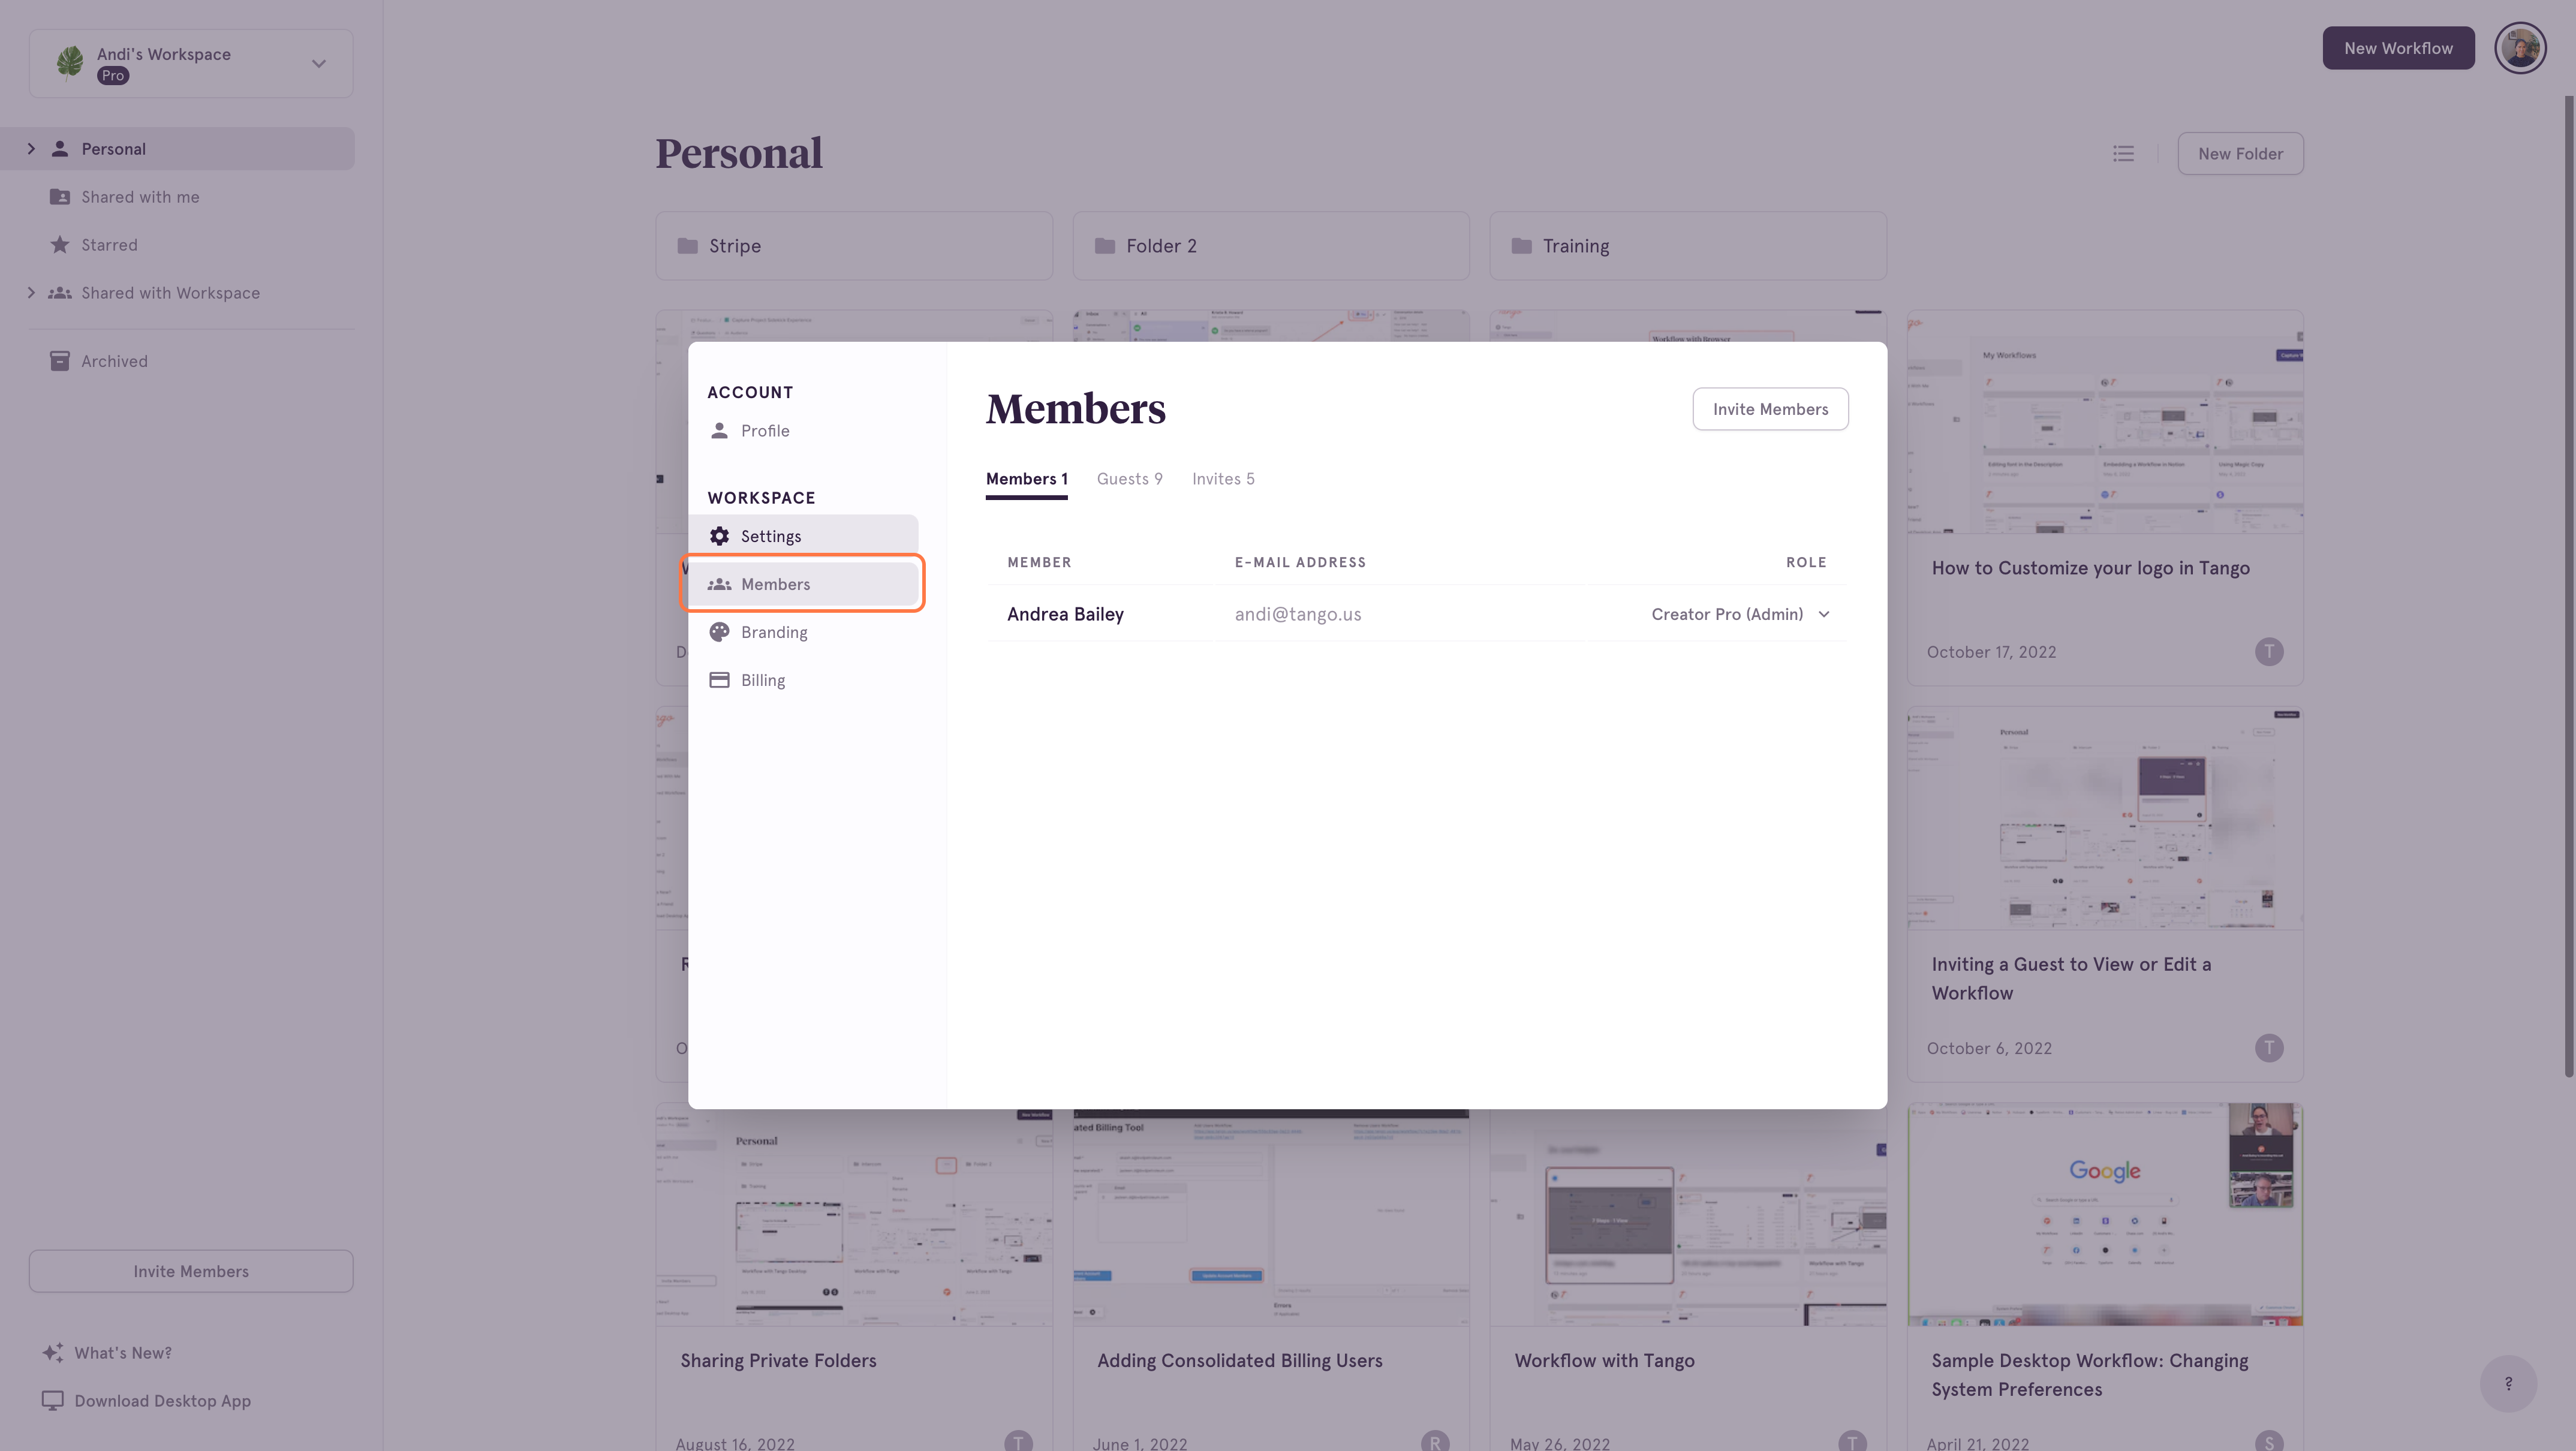Screen dimensions: 2576x1451
Task: Click Download Desktop App monitor icon
Action: (x=53, y=1401)
